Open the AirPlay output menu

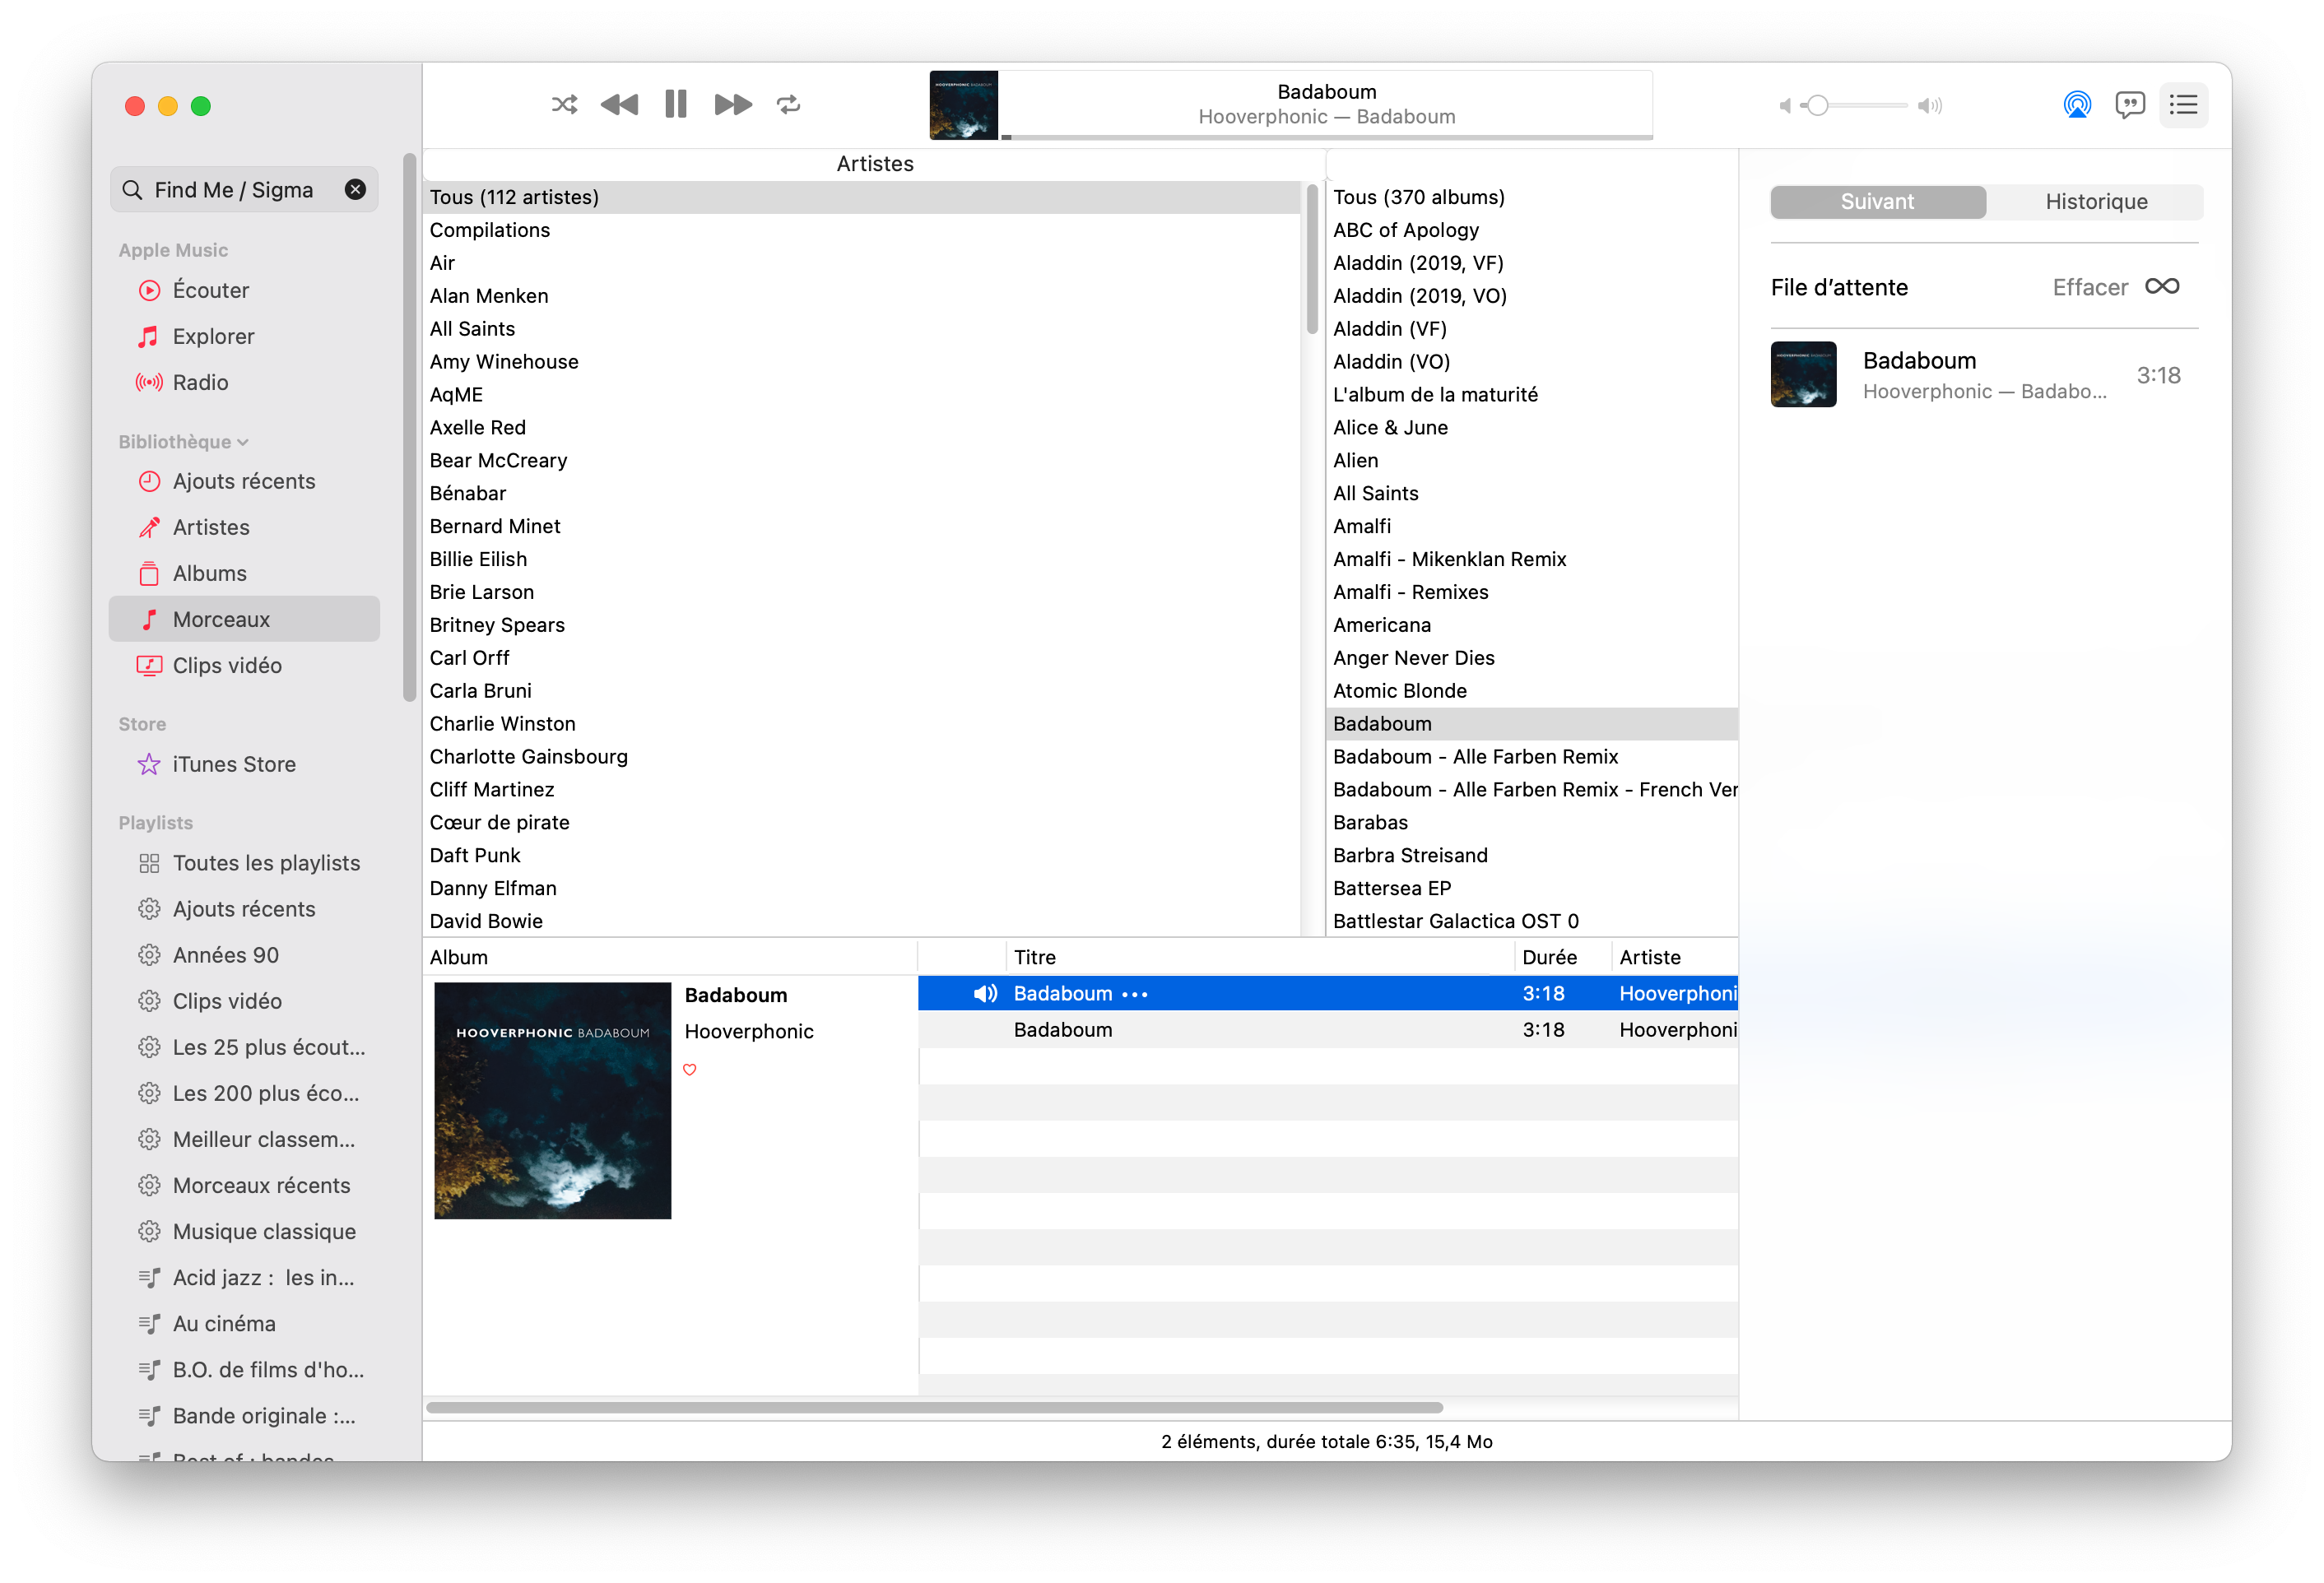(2076, 105)
